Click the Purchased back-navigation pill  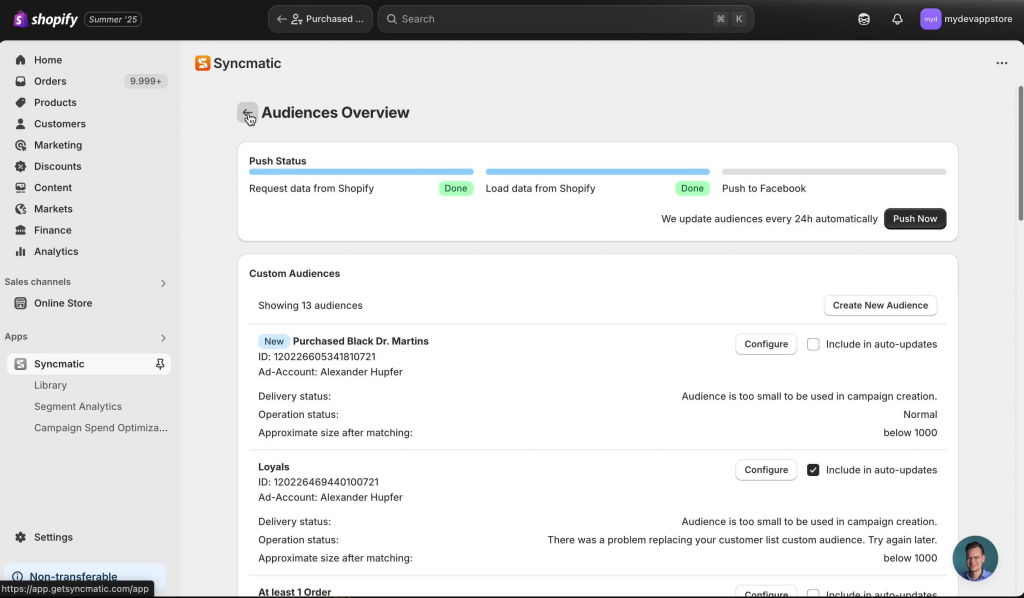[320, 19]
